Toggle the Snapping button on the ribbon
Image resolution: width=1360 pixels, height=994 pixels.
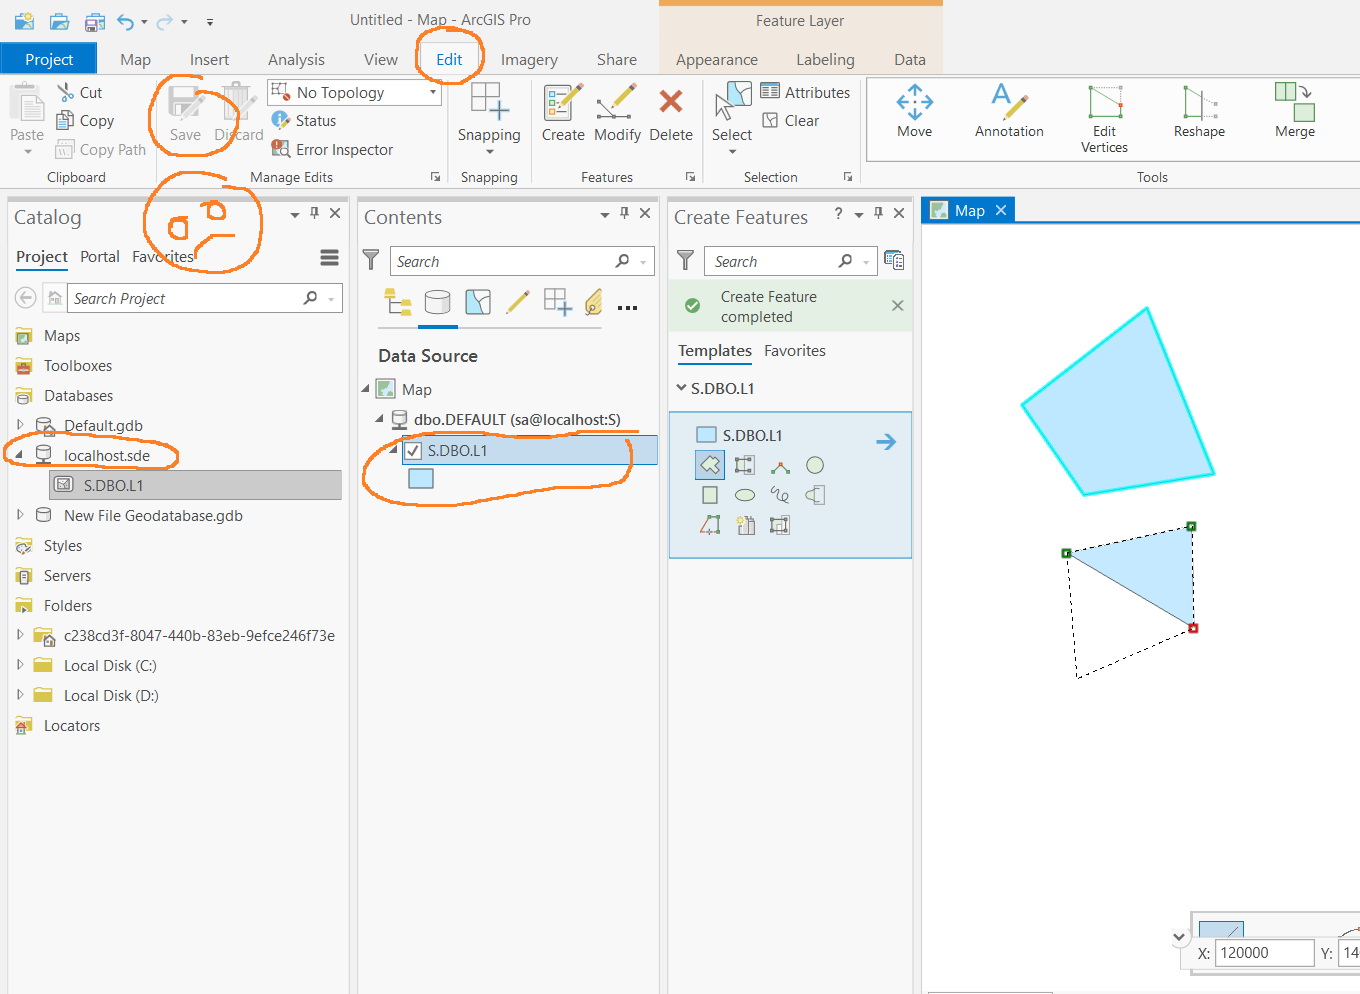click(x=489, y=110)
